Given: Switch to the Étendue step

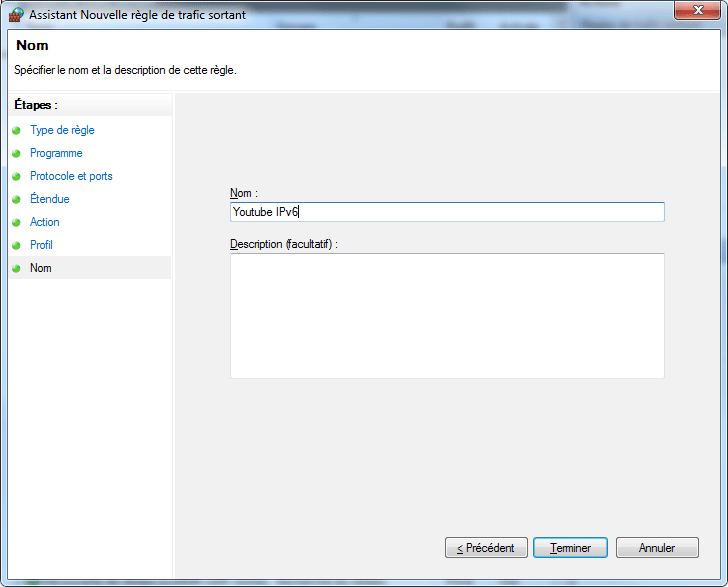Looking at the screenshot, I should (x=50, y=199).
